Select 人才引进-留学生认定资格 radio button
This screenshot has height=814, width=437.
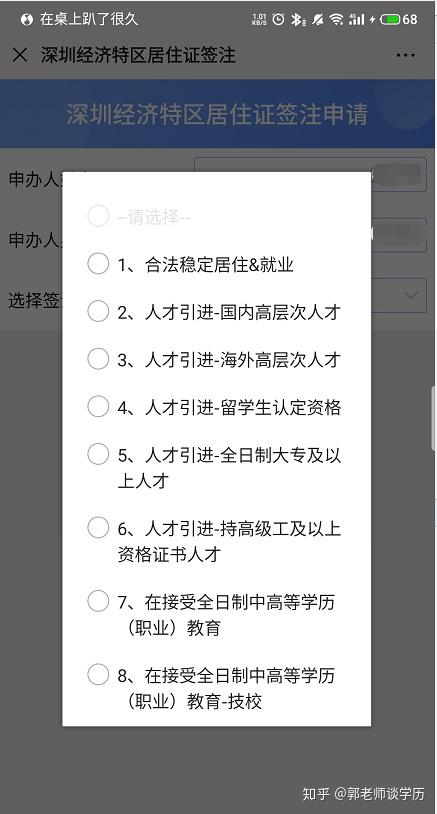[216, 407]
